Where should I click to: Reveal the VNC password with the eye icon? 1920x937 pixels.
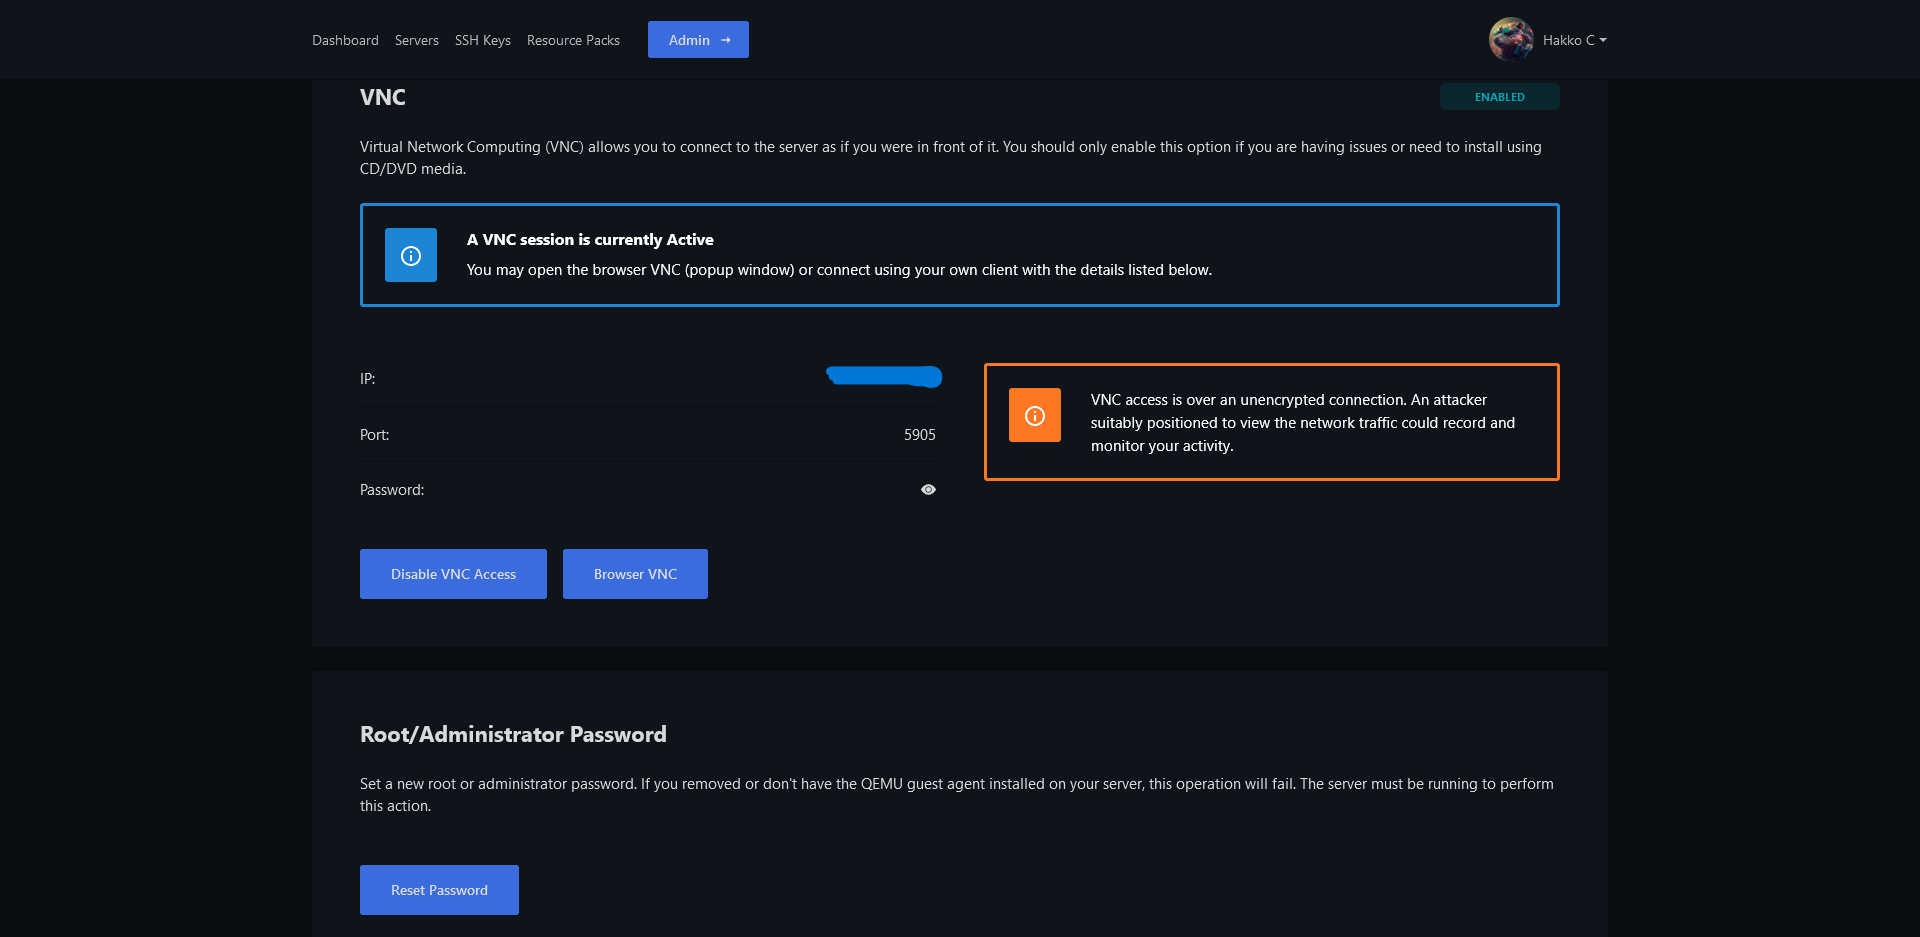[x=928, y=490]
